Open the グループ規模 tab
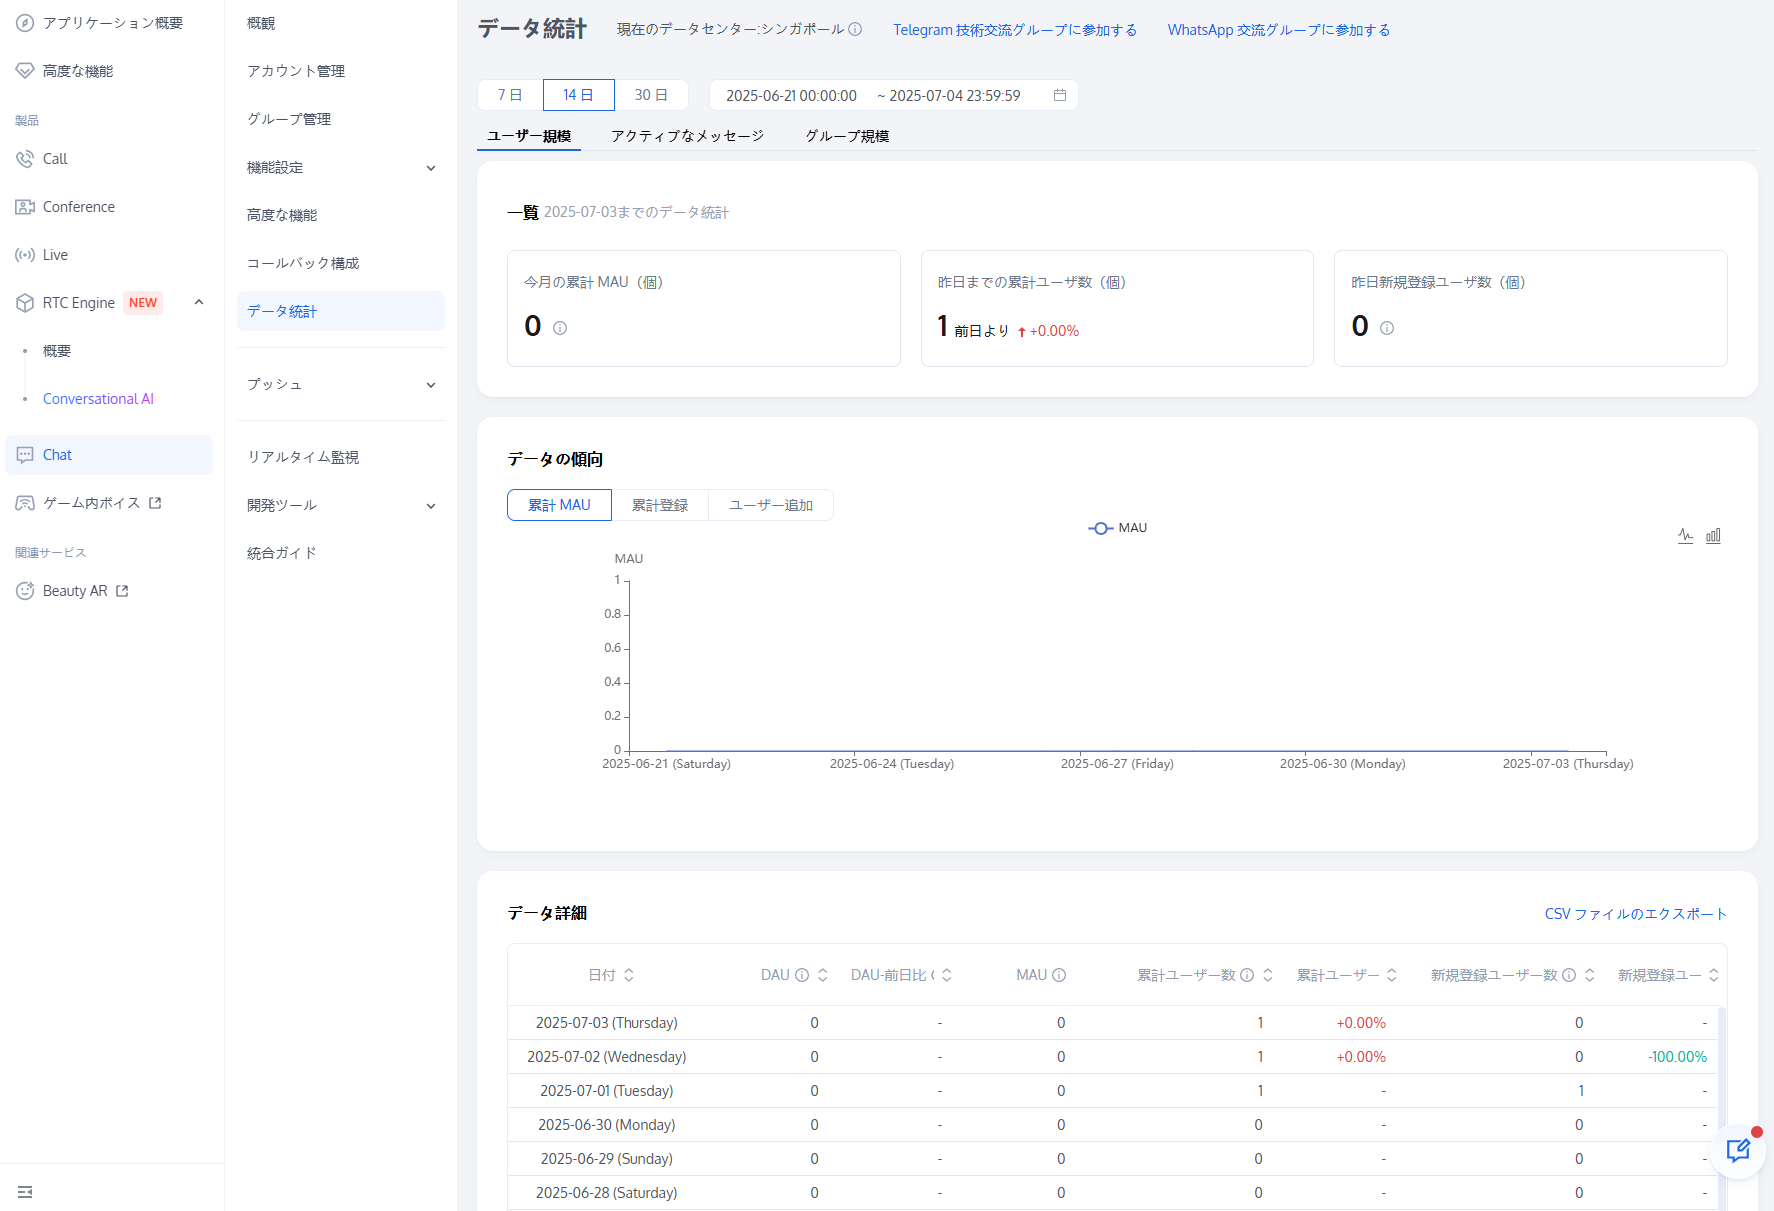Screen dimensions: 1774x1211 847,136
